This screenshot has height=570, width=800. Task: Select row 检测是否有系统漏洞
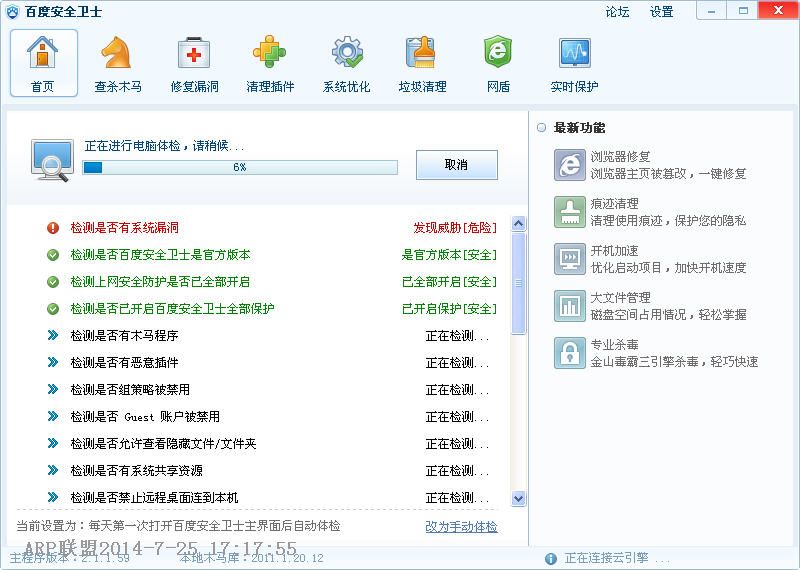pos(270,228)
